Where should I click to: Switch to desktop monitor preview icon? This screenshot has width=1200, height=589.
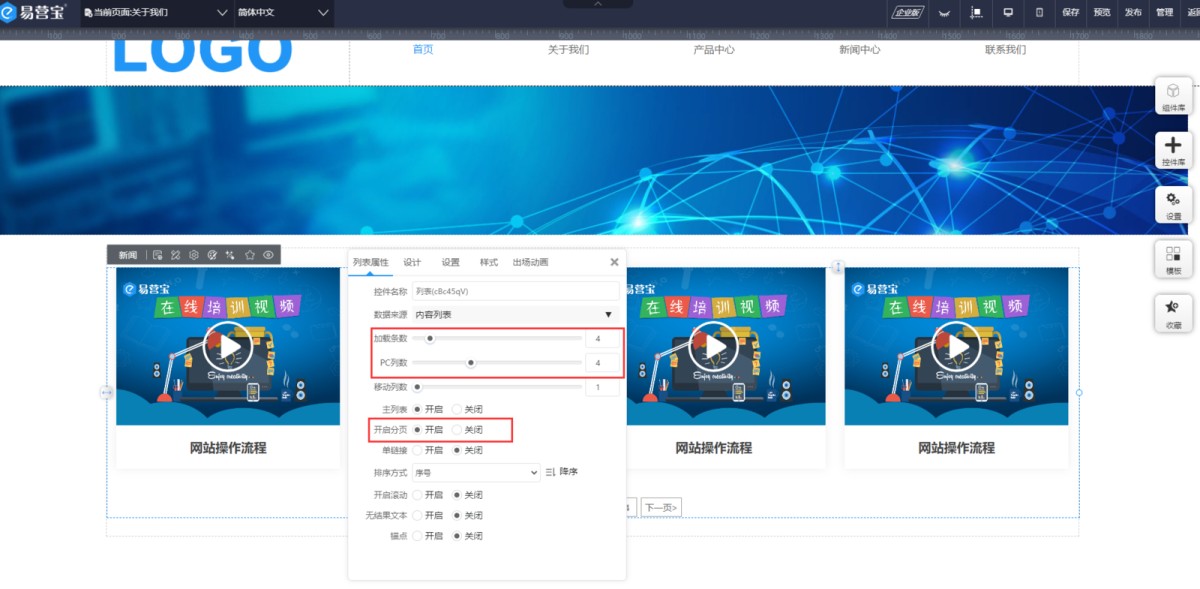[x=1008, y=12]
